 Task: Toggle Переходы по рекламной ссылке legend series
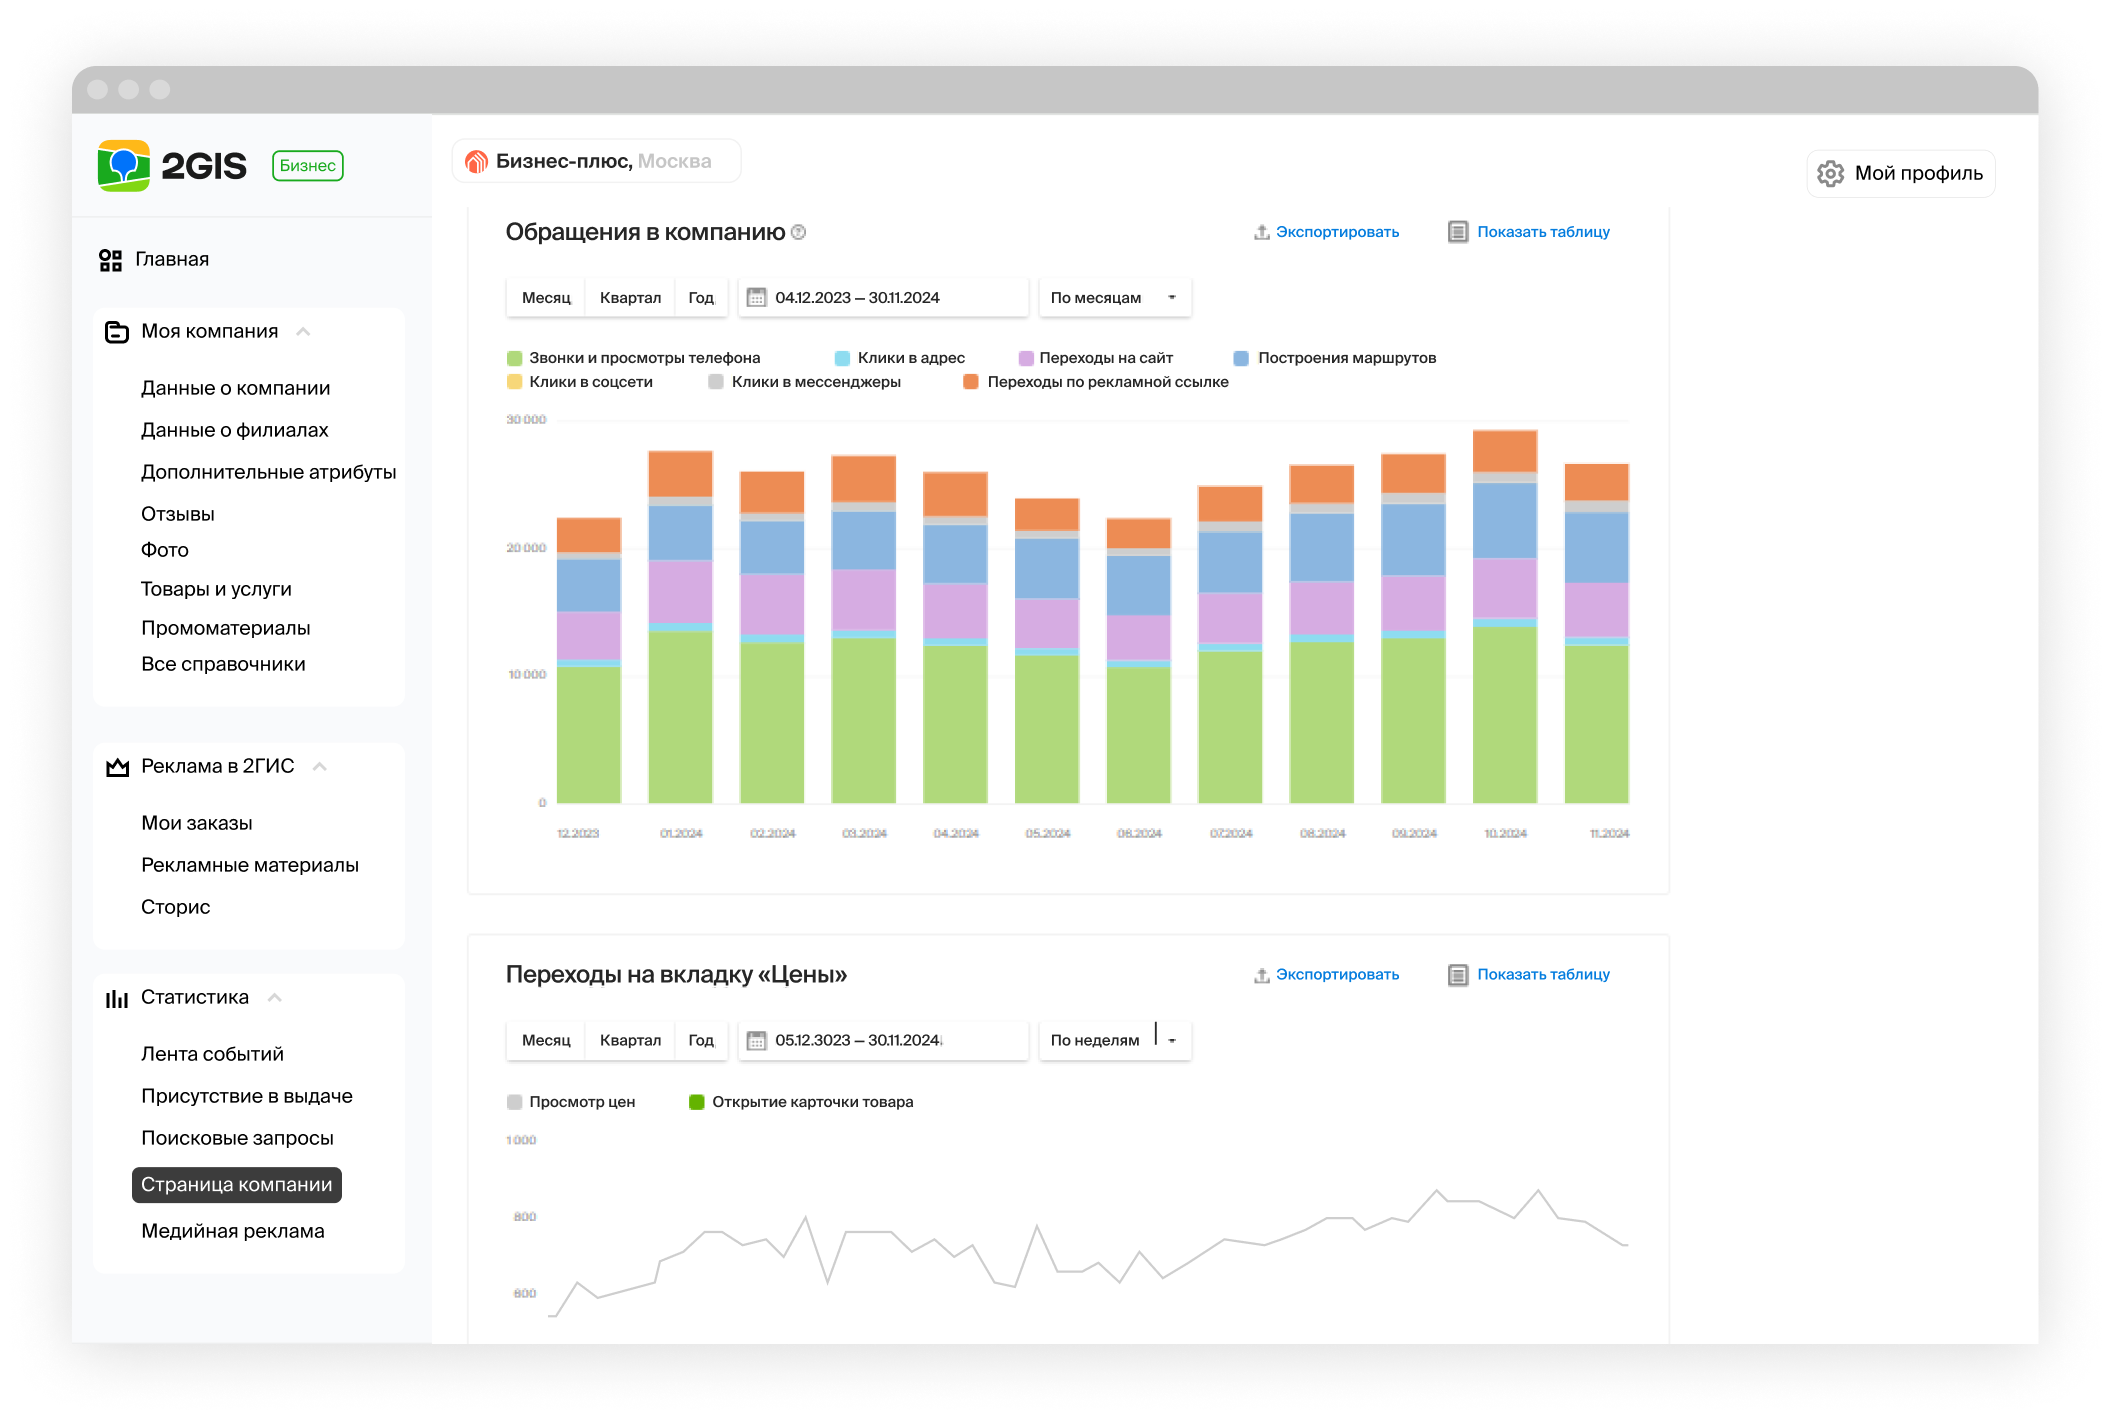point(1096,382)
